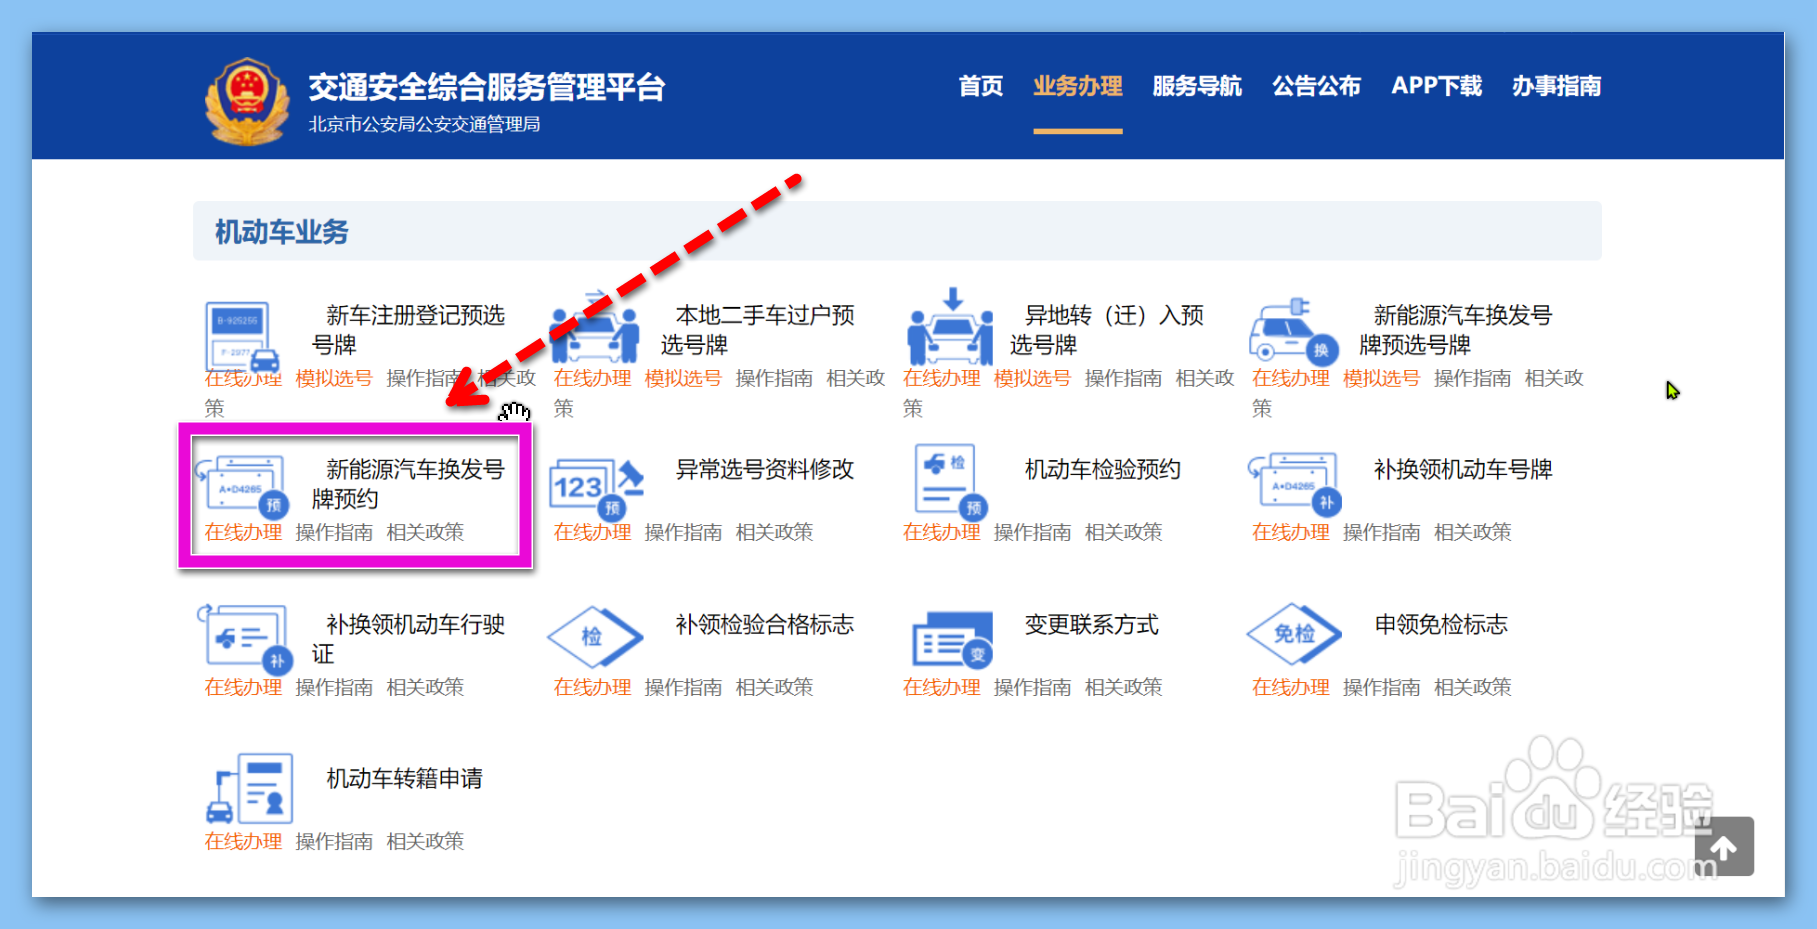Click the scroll-to-top arrow button

(x=1724, y=848)
